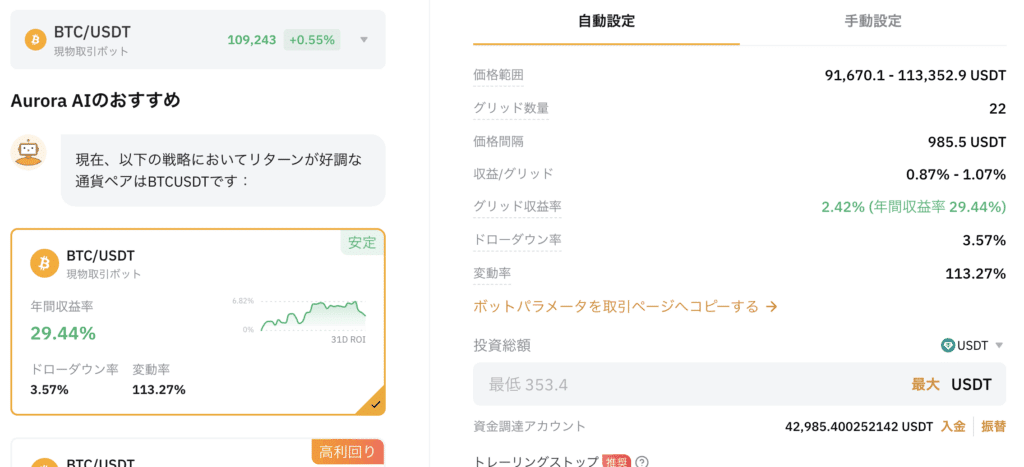This screenshot has height=467, width=1024.
Task: Click the red 推奨 badge
Action: click(x=614, y=462)
